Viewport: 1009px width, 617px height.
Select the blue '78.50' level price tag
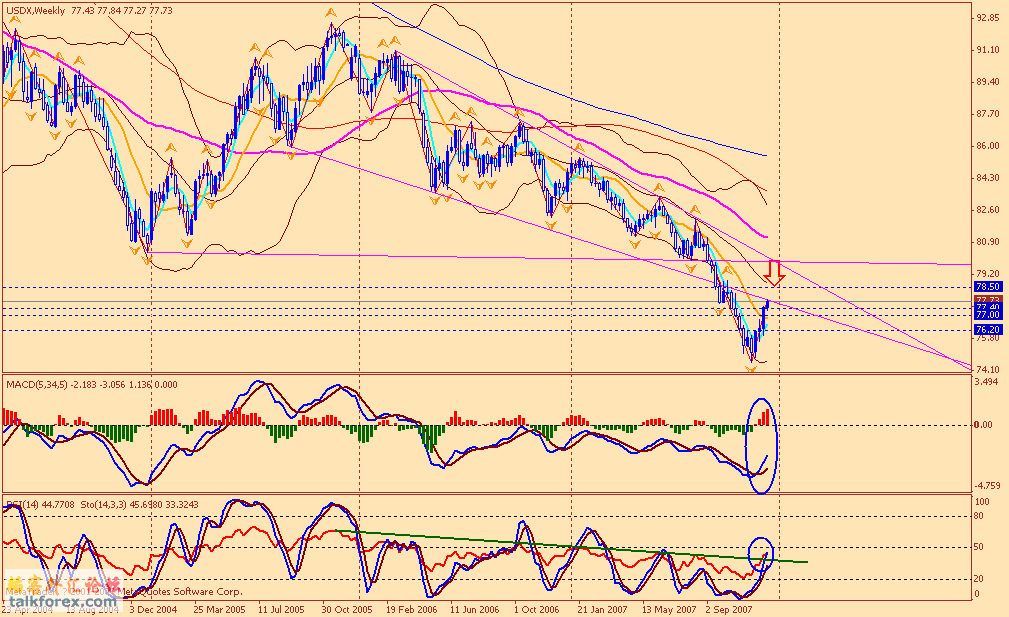[988, 287]
